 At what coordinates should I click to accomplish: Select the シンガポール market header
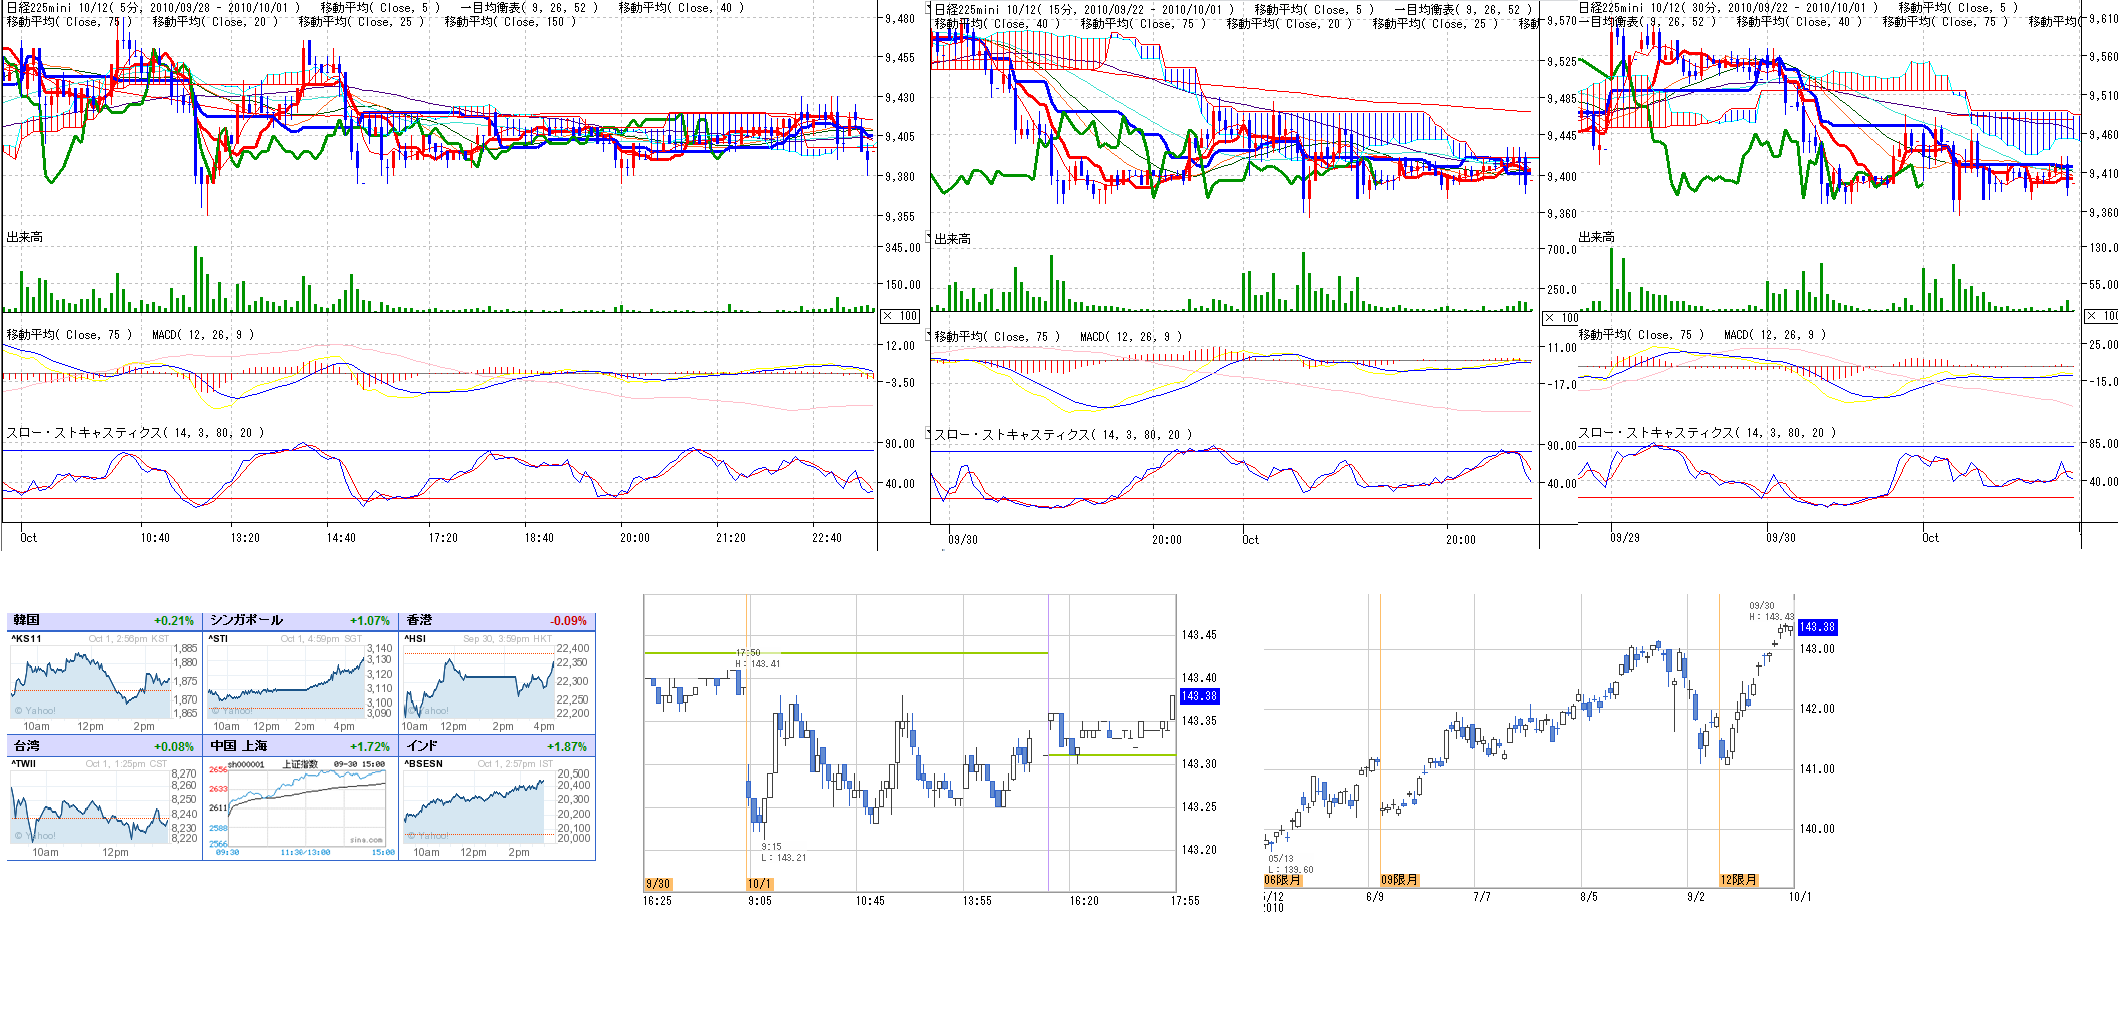click(246, 621)
